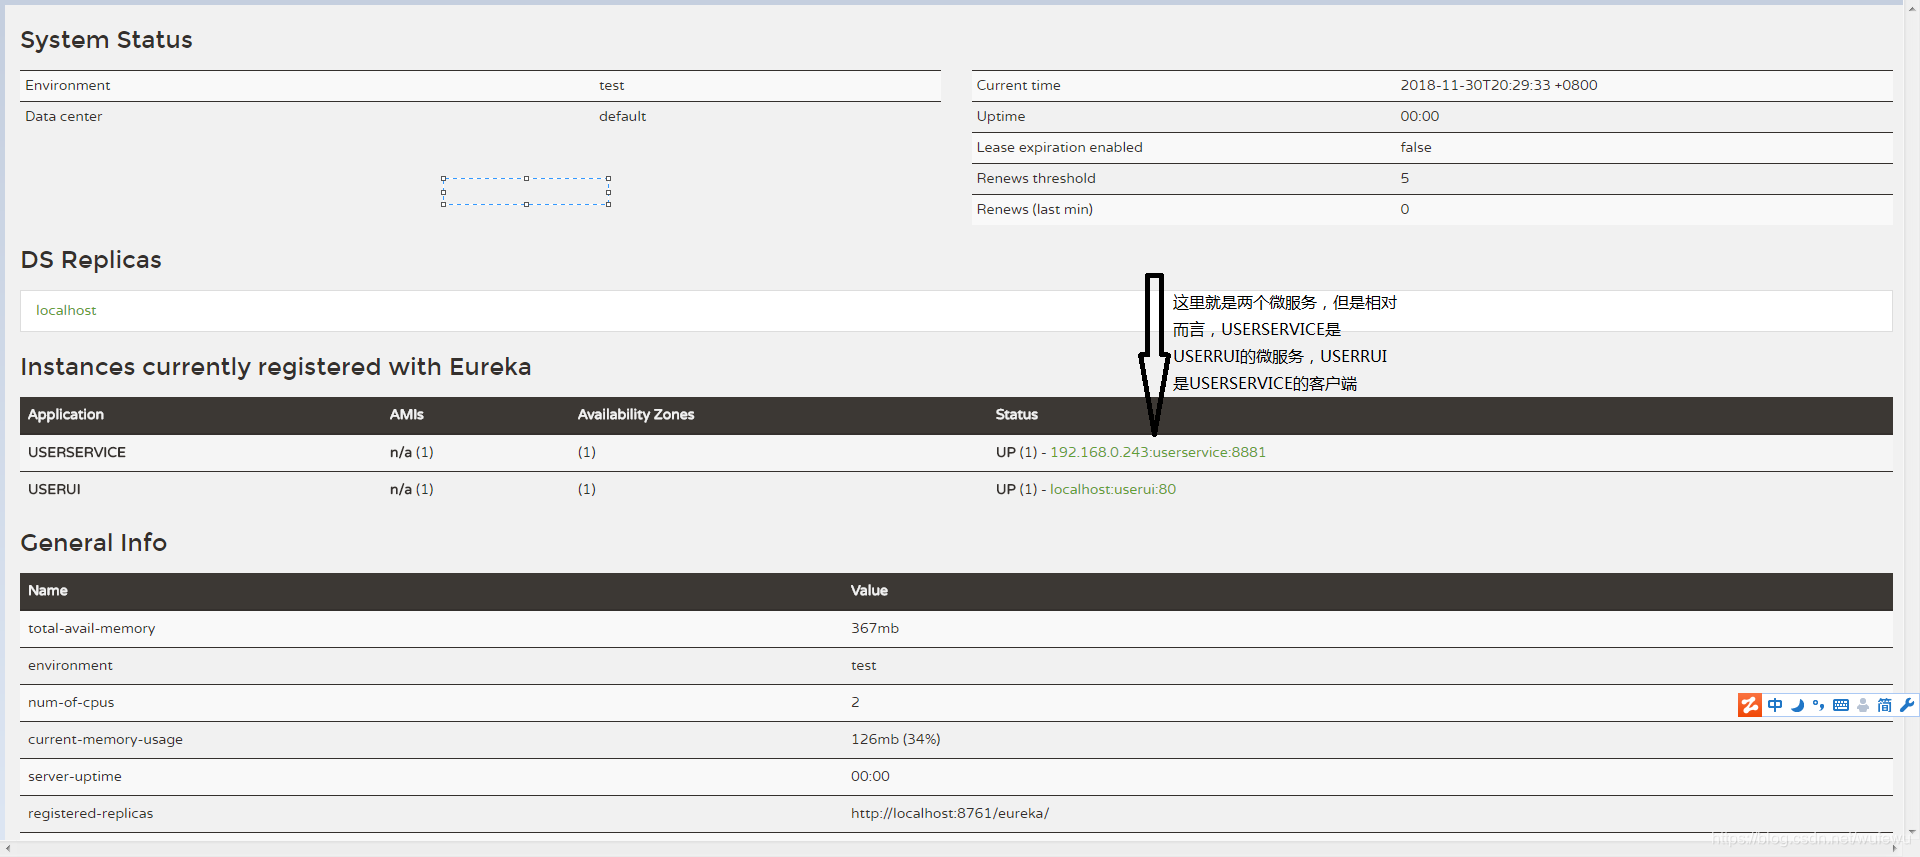Viewport: 1920px width, 857px height.
Task: Click the vertical scrollbar down arrow
Action: 1912,832
